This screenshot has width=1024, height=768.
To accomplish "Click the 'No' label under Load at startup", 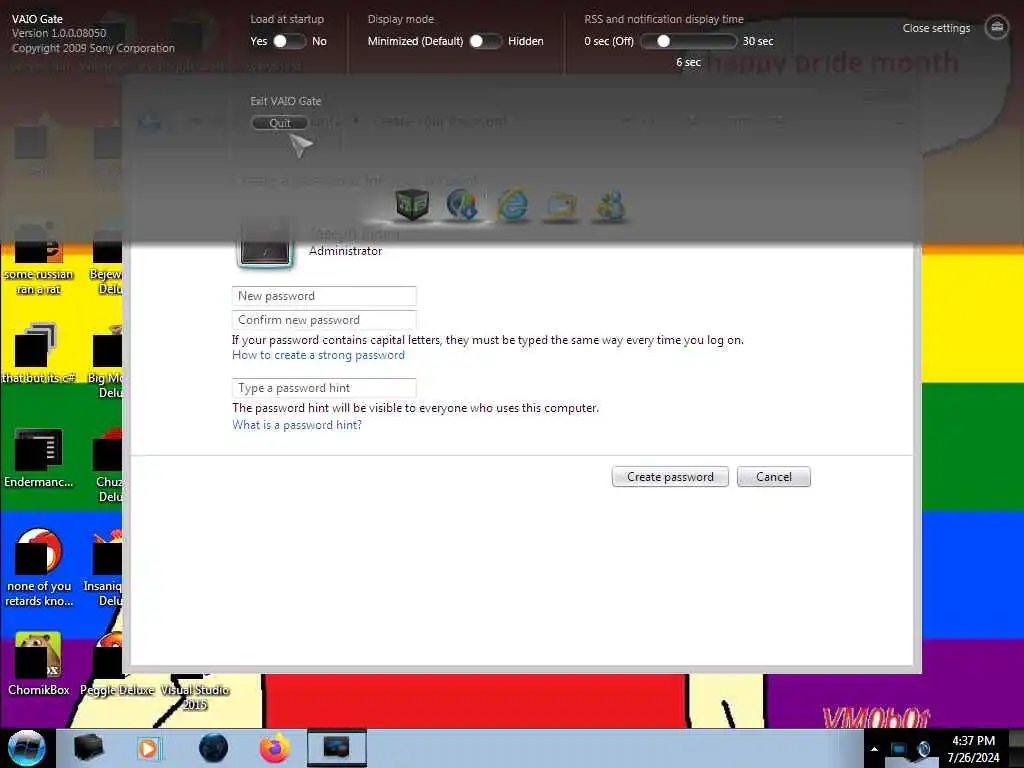I will click(x=319, y=41).
